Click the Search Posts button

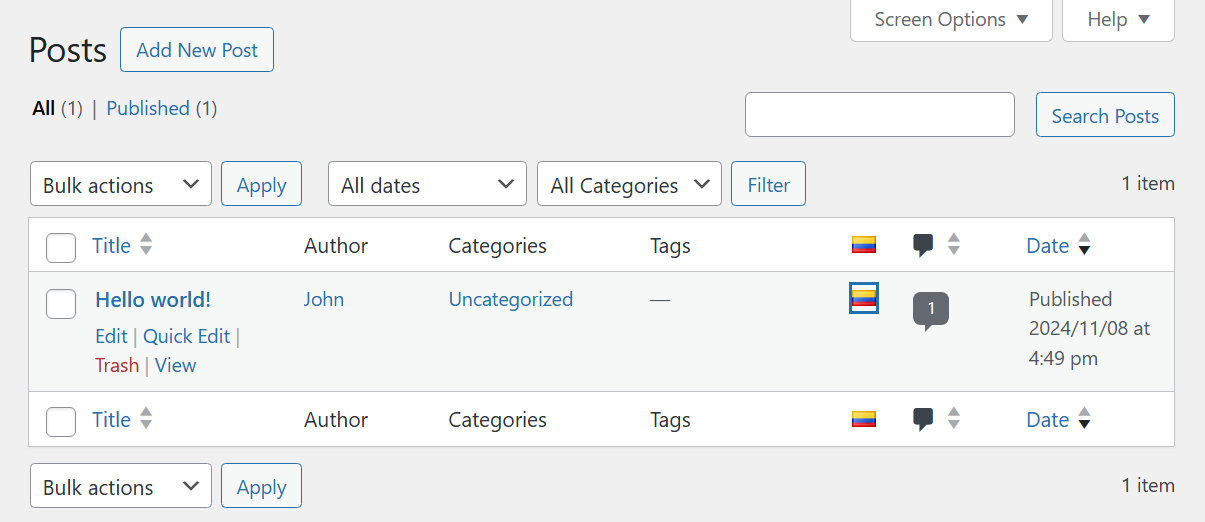pyautogui.click(x=1105, y=115)
